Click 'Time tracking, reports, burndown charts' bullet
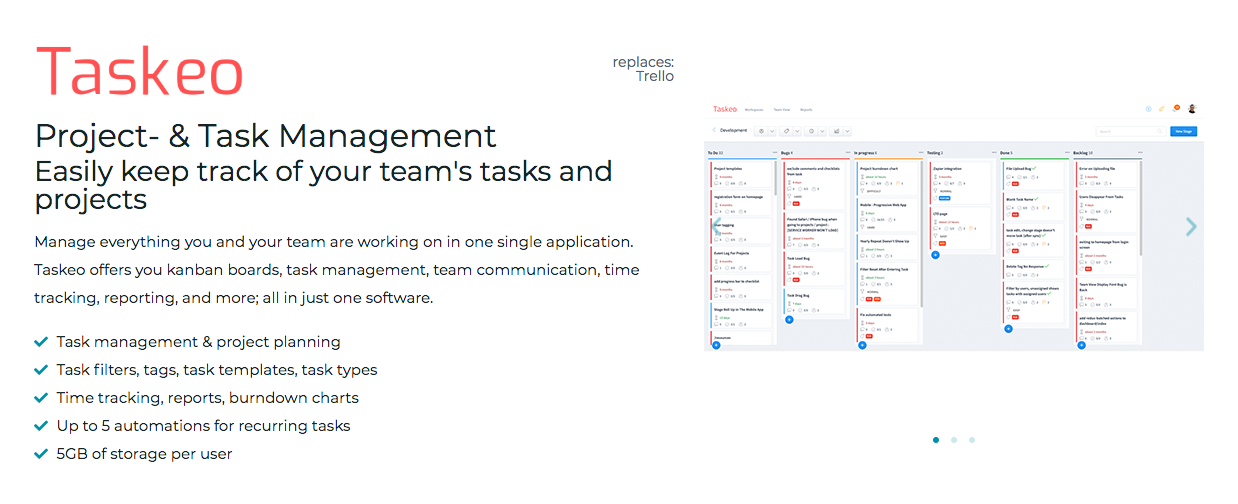This screenshot has width=1238, height=504. (208, 398)
